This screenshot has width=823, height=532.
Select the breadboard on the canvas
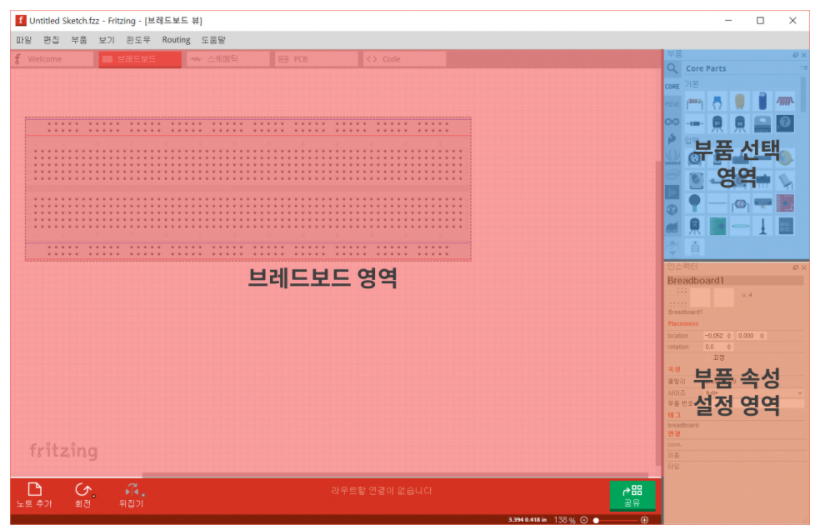pyautogui.click(x=248, y=189)
